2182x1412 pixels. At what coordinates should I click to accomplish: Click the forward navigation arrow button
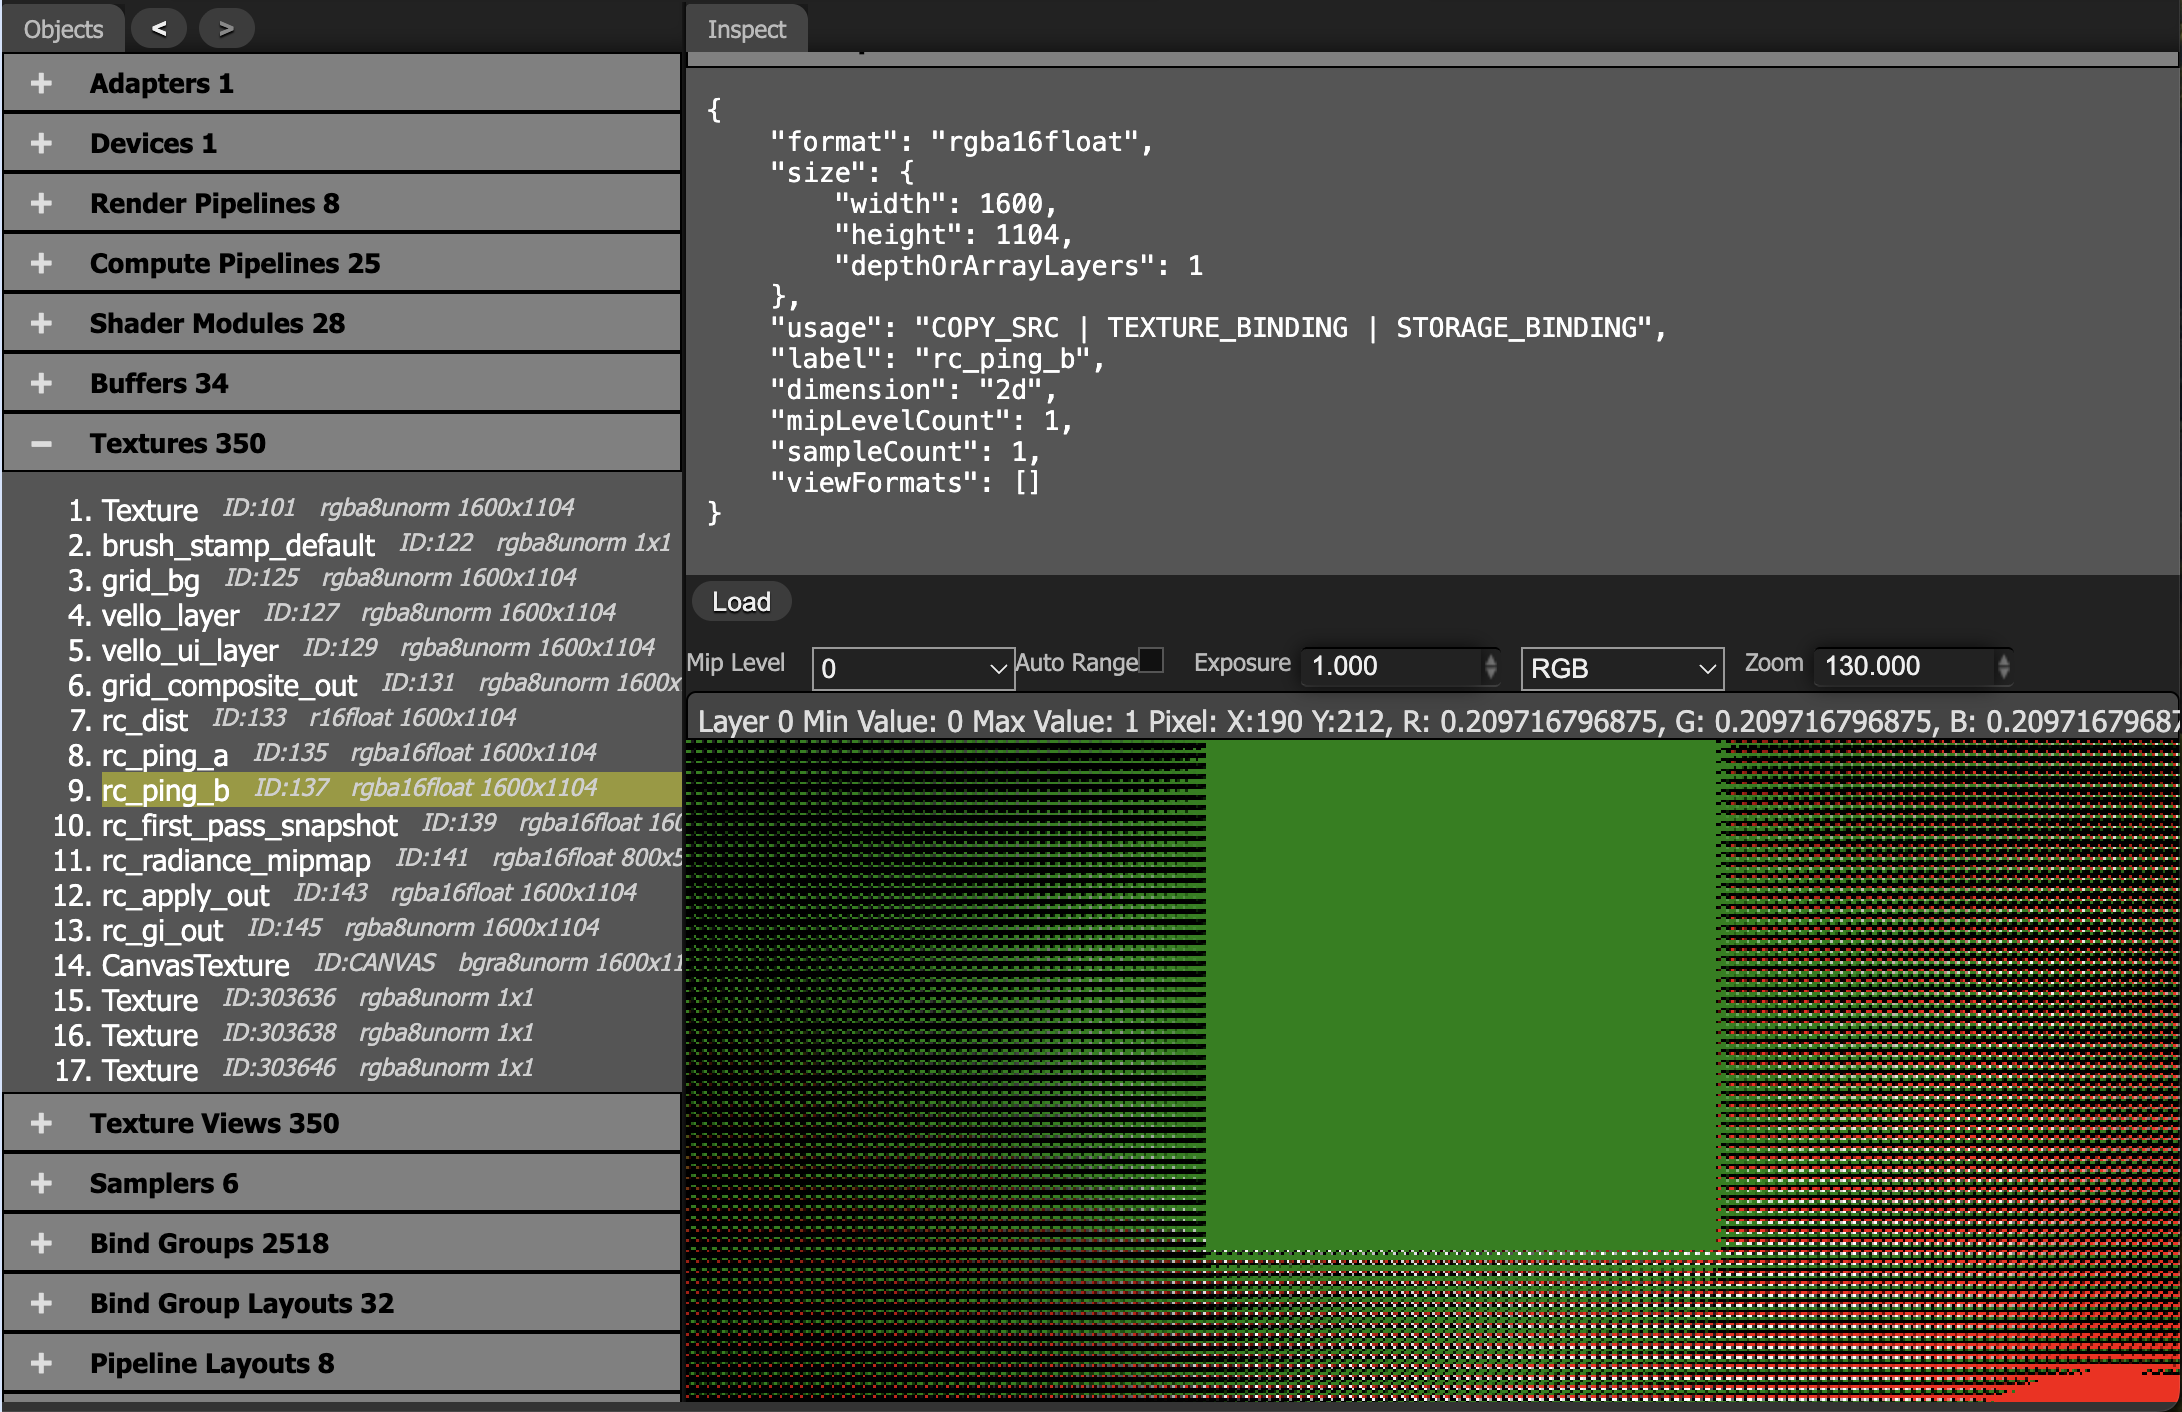(226, 28)
